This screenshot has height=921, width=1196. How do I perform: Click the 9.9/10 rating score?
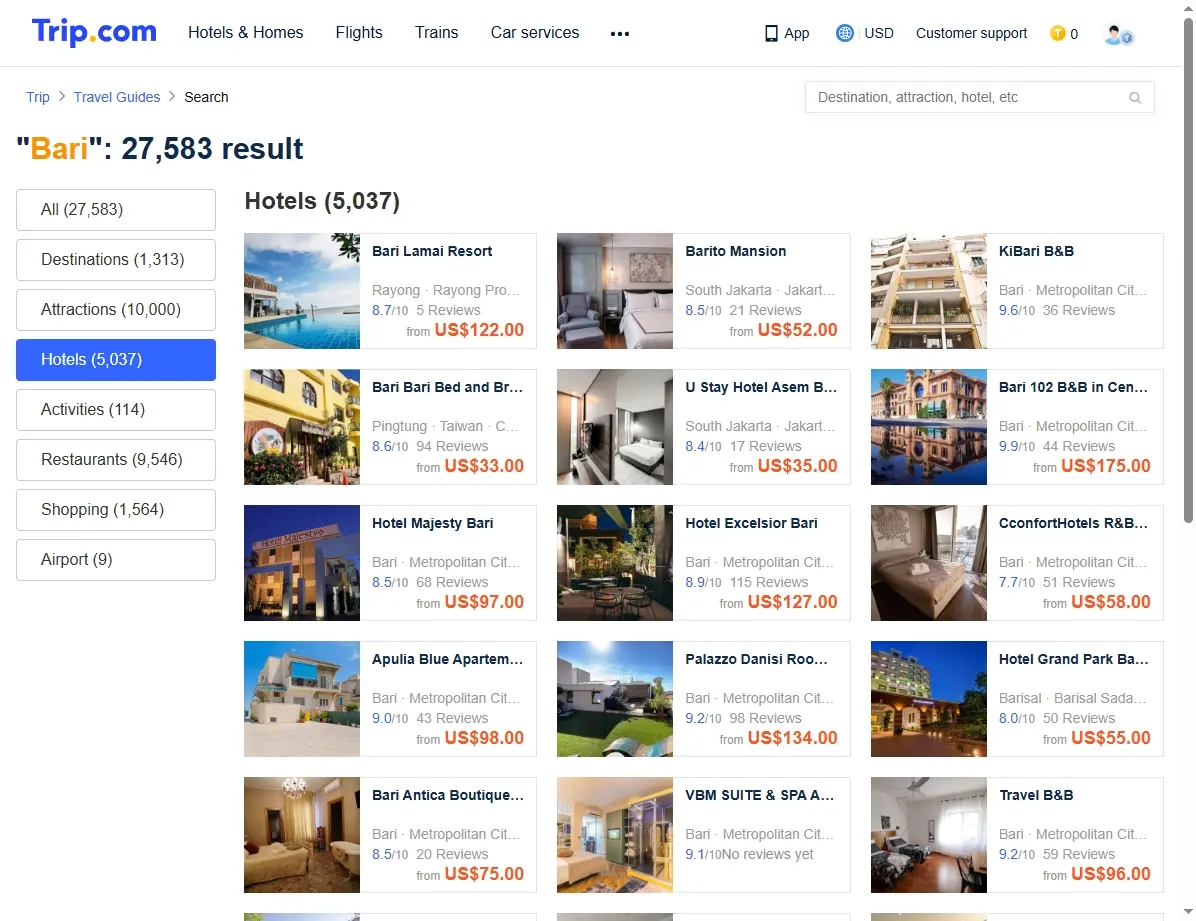pos(1017,446)
